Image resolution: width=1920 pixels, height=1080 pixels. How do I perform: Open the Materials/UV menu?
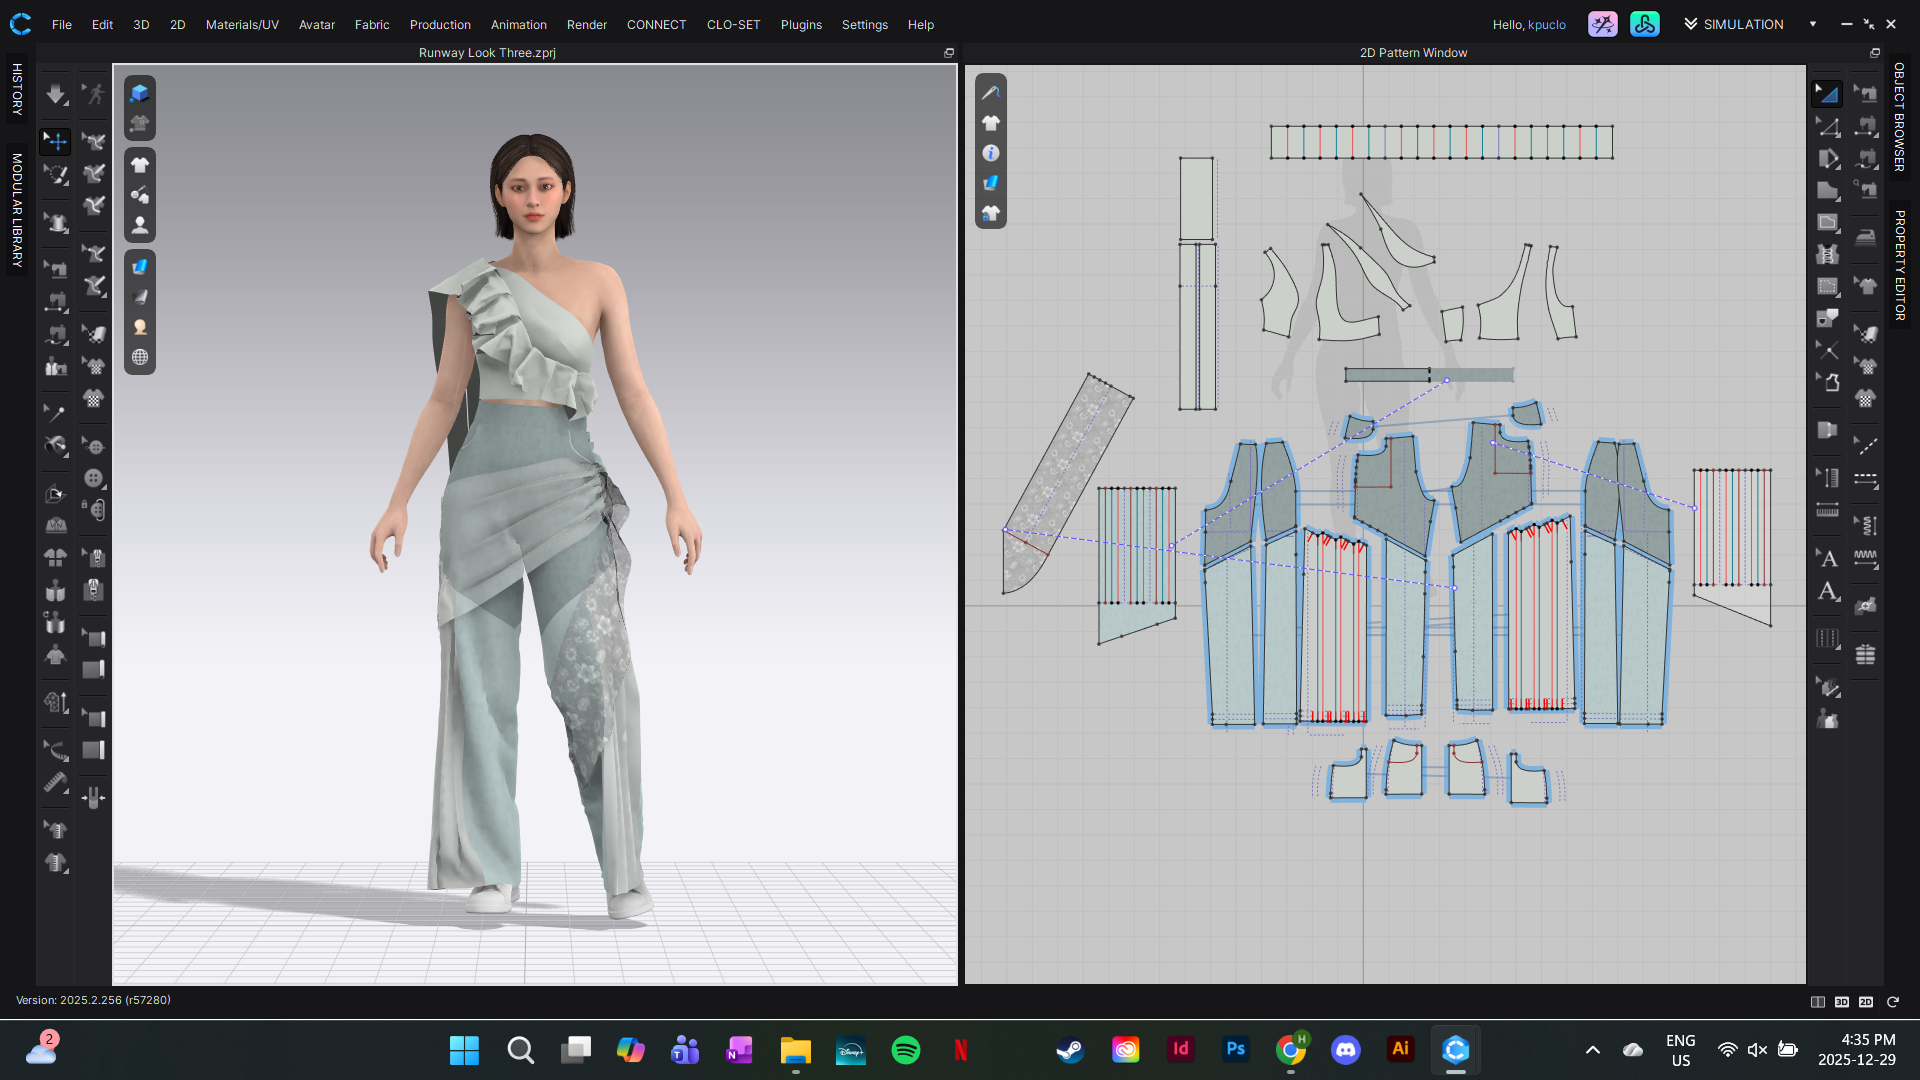tap(242, 24)
